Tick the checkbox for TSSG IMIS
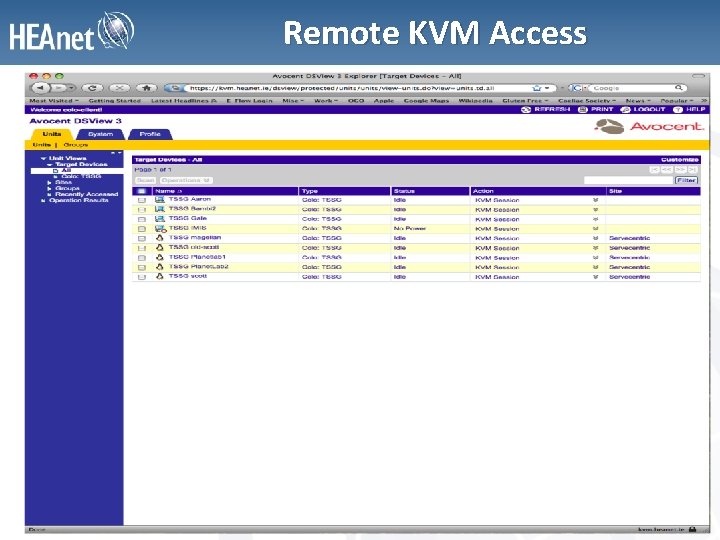Viewport: 720px width, 540px height. (142, 229)
